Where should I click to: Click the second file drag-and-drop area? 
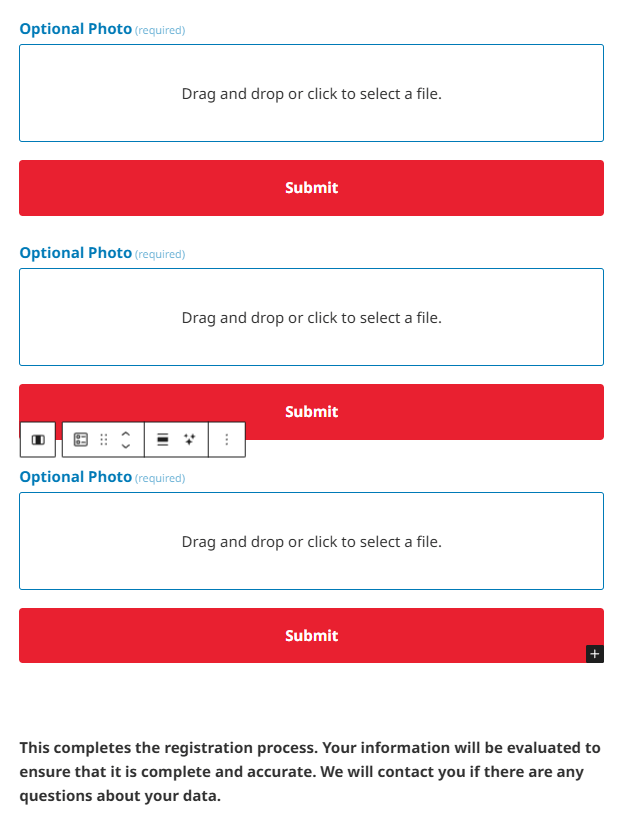311,317
